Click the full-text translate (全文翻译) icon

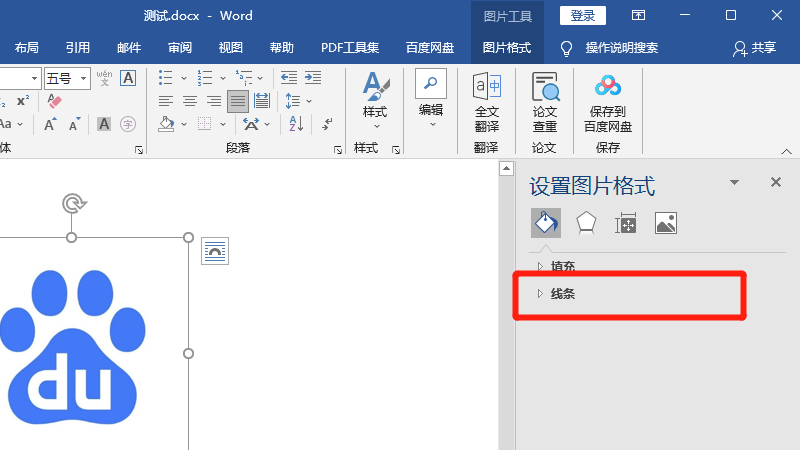coord(486,102)
